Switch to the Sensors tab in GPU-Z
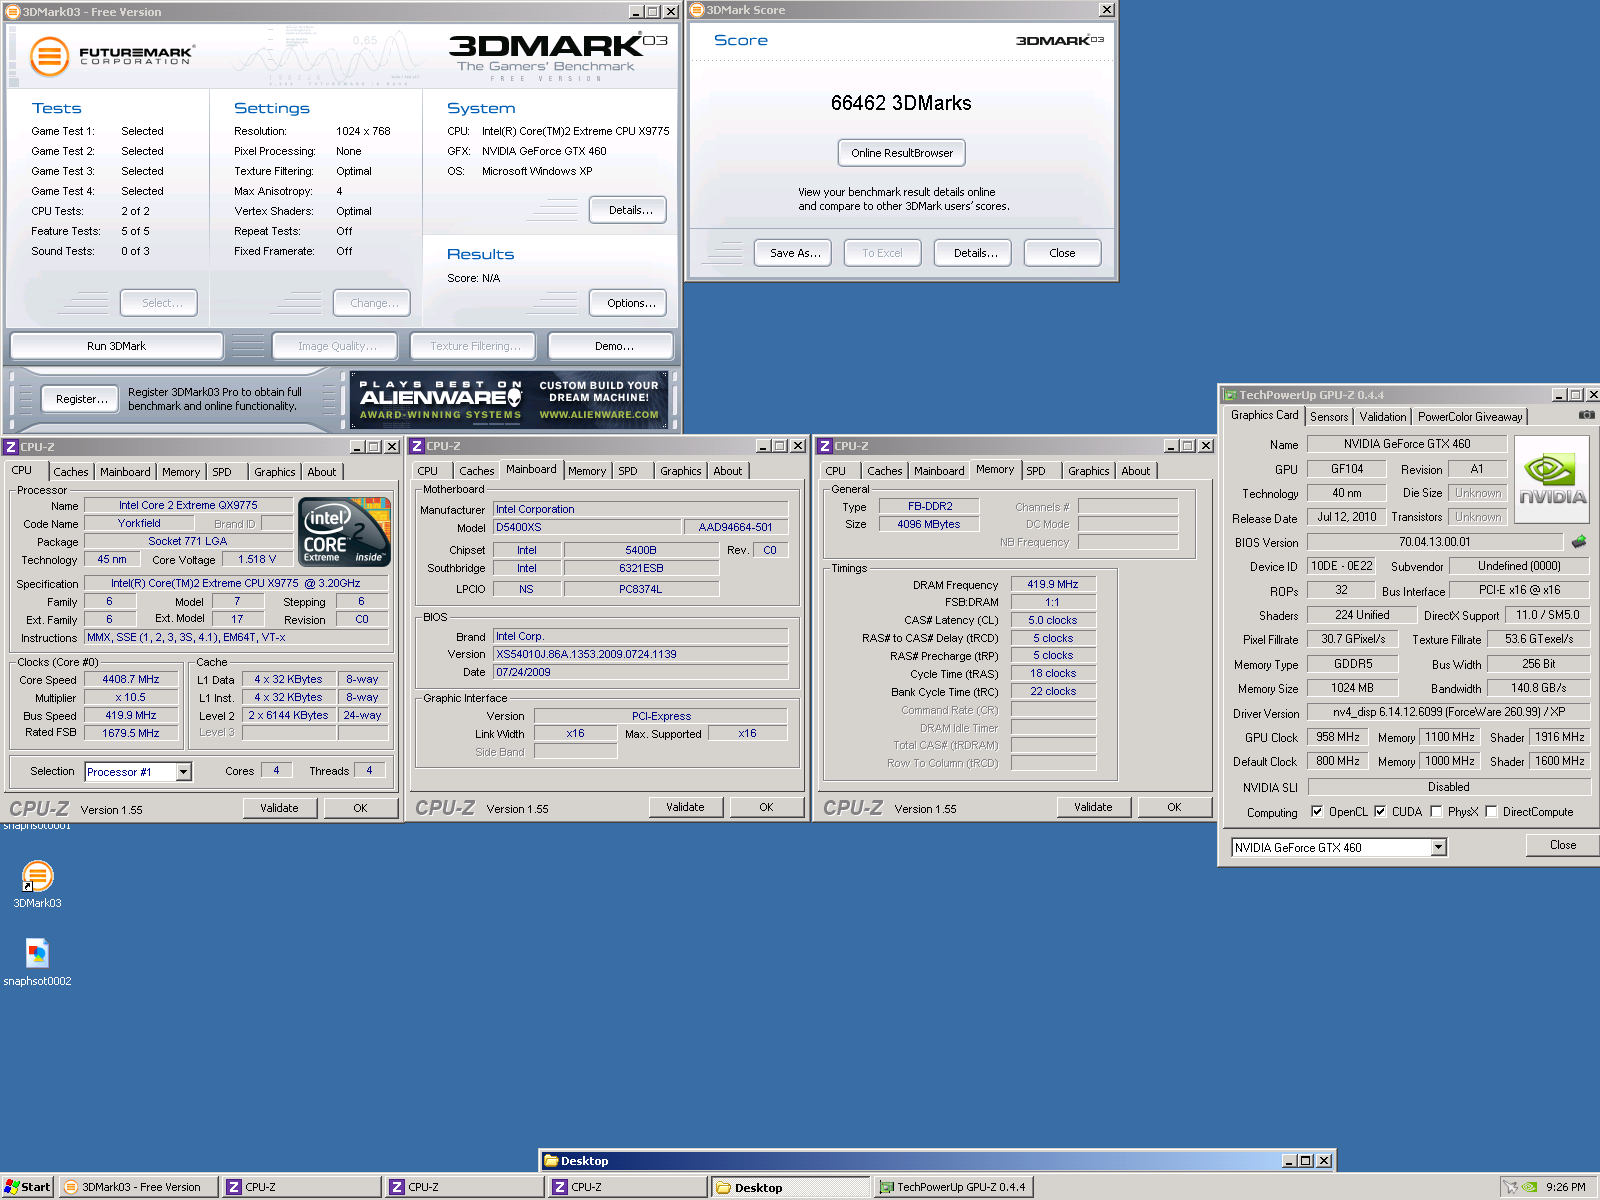This screenshot has width=1600, height=1200. (1329, 417)
